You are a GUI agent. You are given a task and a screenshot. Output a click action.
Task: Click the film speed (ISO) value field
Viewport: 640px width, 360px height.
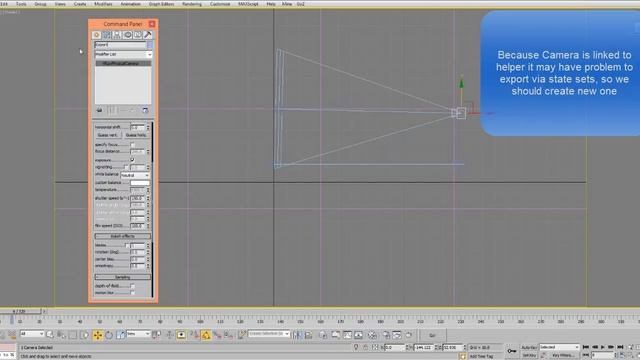point(137,225)
